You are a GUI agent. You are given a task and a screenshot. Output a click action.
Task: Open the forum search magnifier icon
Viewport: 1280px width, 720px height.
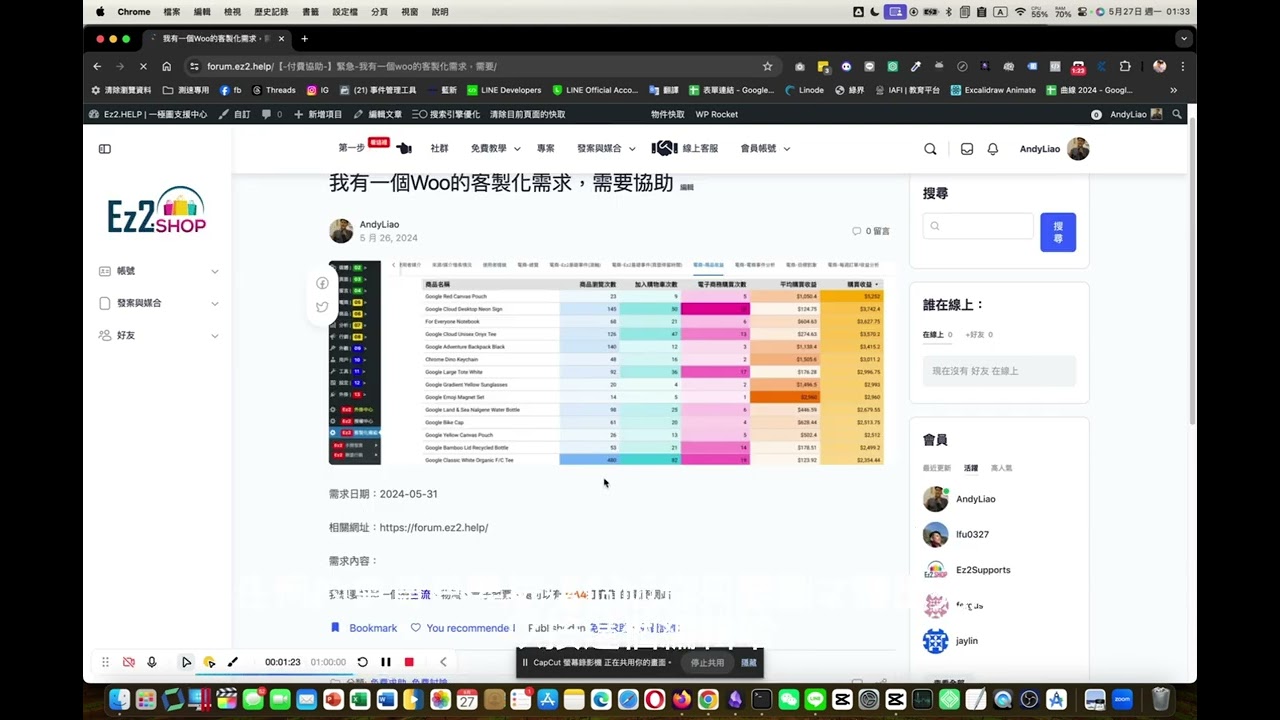point(930,148)
